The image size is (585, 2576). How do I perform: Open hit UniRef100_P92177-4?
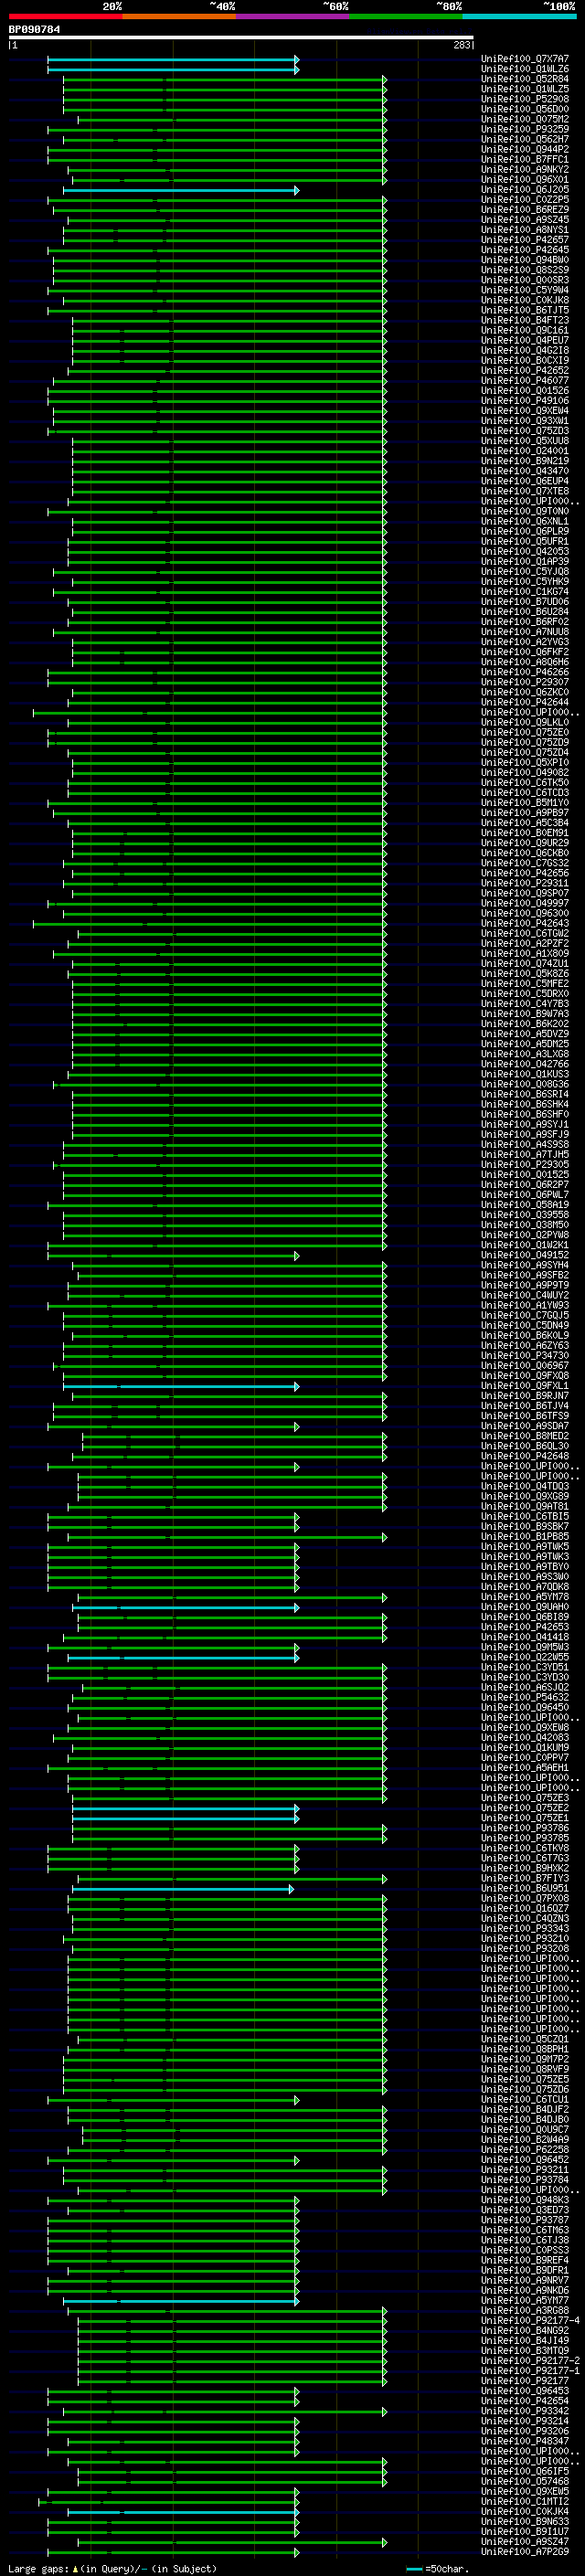(531, 2320)
